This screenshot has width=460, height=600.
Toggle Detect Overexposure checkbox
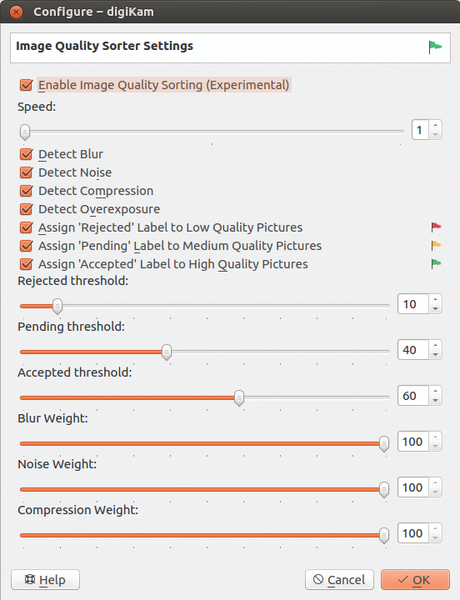(26, 209)
